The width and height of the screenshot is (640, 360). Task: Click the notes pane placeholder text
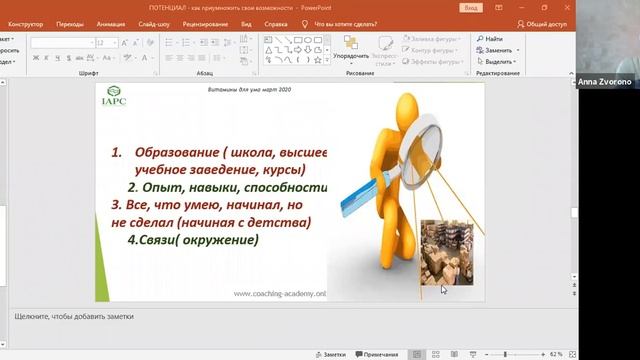point(74,316)
